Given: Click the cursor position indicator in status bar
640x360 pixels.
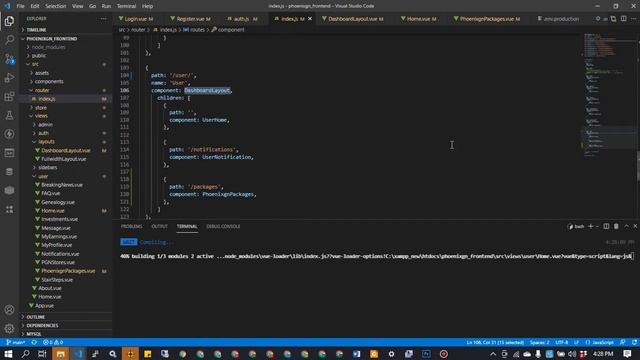Looking at the screenshot, I should (495, 342).
